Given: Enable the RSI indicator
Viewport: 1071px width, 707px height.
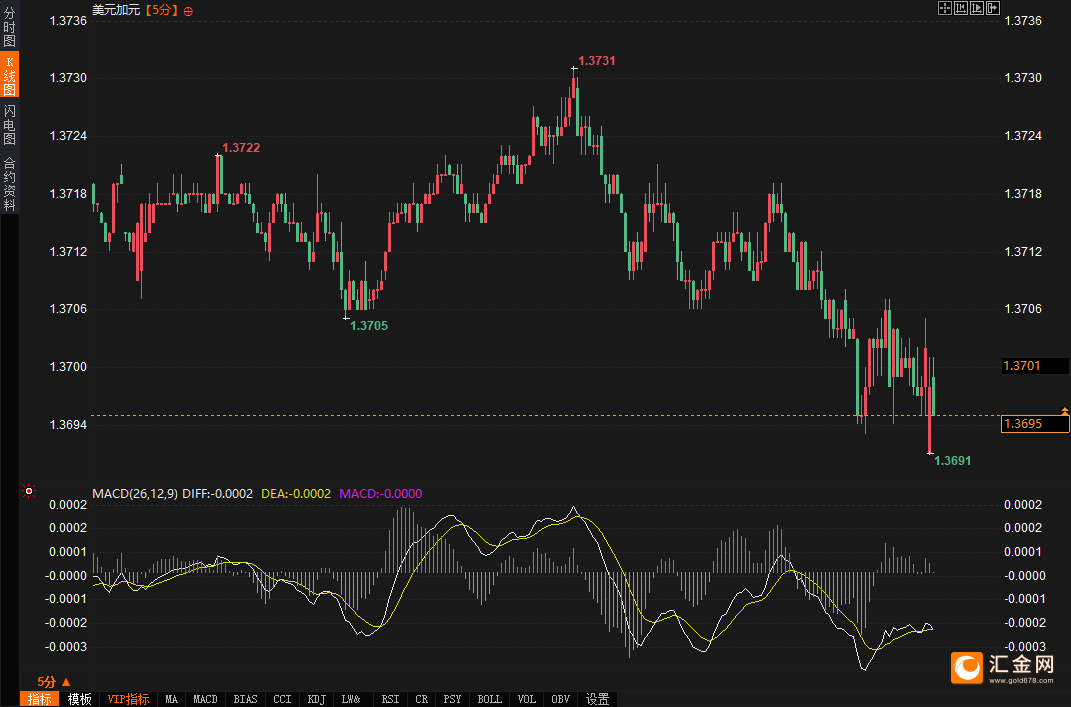Looking at the screenshot, I should coord(390,699).
